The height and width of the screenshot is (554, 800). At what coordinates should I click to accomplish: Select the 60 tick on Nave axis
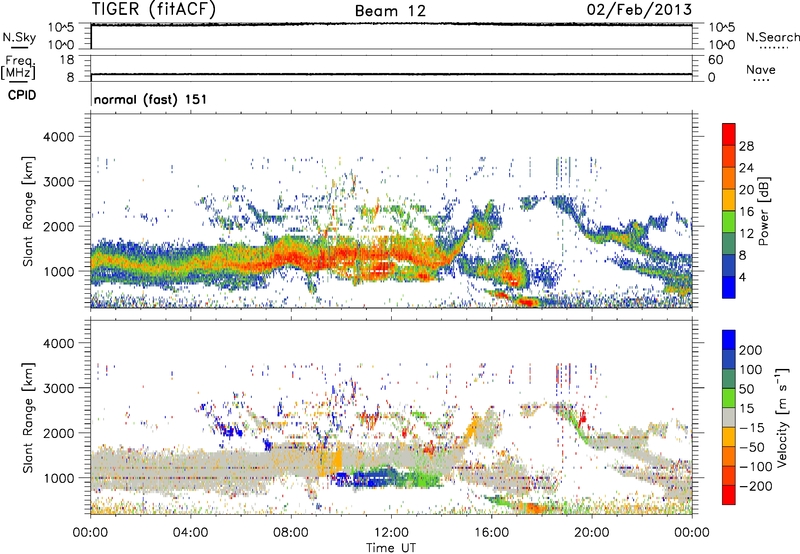coord(716,60)
